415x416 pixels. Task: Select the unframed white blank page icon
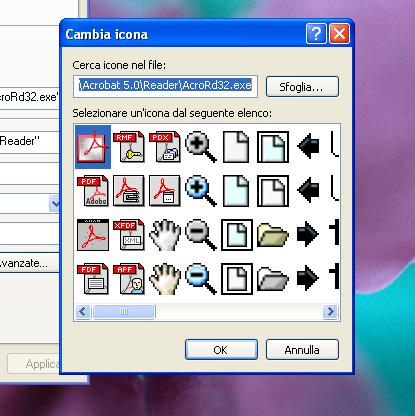coord(236,147)
